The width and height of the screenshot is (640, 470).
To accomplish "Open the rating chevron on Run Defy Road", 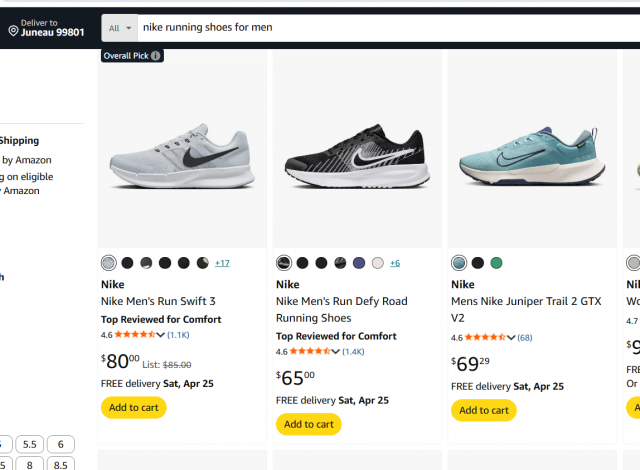I will click(x=336, y=352).
